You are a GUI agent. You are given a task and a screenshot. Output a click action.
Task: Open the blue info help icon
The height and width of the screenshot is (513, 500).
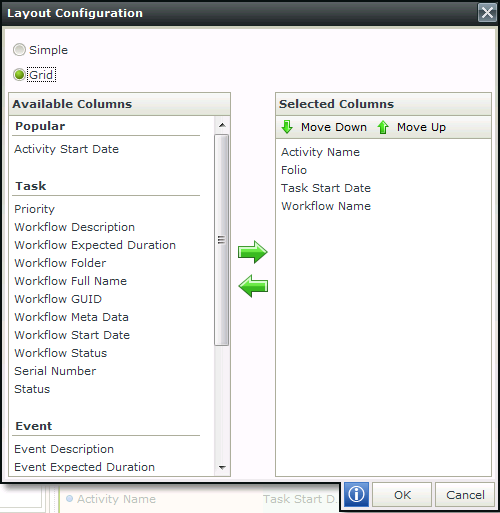[x=356, y=494]
